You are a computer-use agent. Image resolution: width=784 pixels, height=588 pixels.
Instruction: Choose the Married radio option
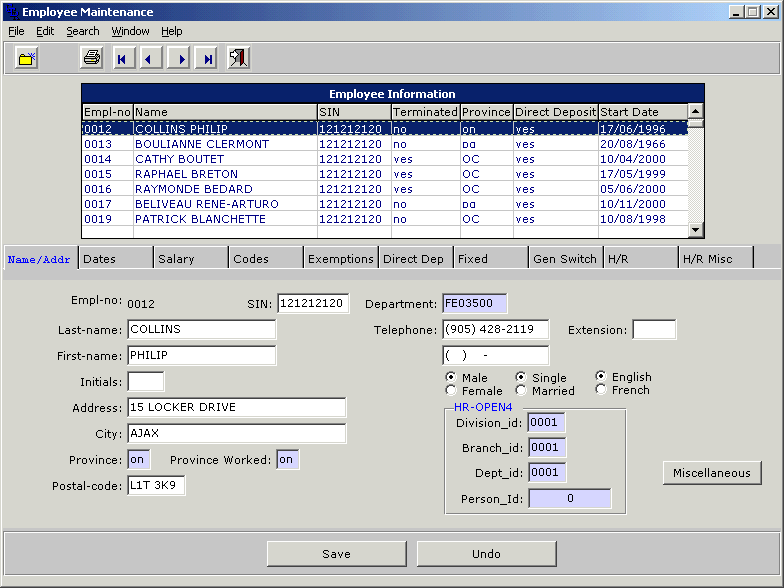tap(521, 391)
